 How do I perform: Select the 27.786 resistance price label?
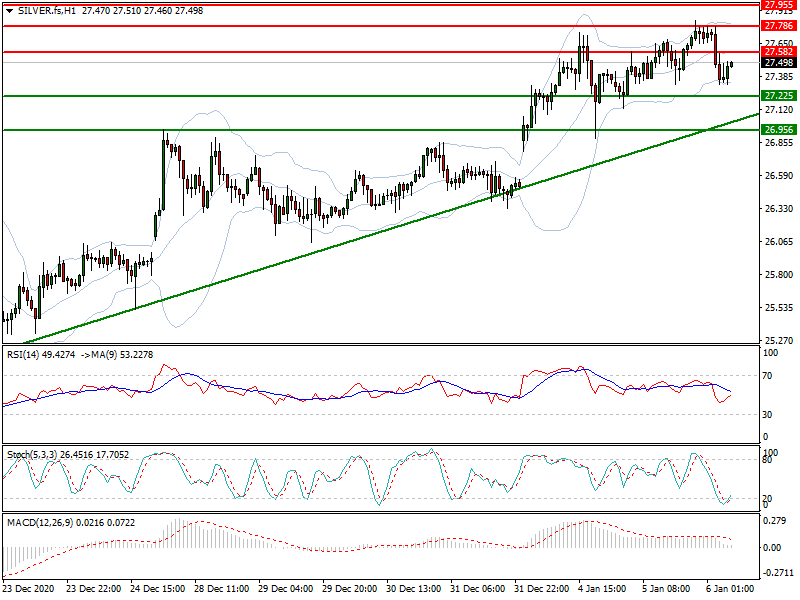[x=779, y=26]
